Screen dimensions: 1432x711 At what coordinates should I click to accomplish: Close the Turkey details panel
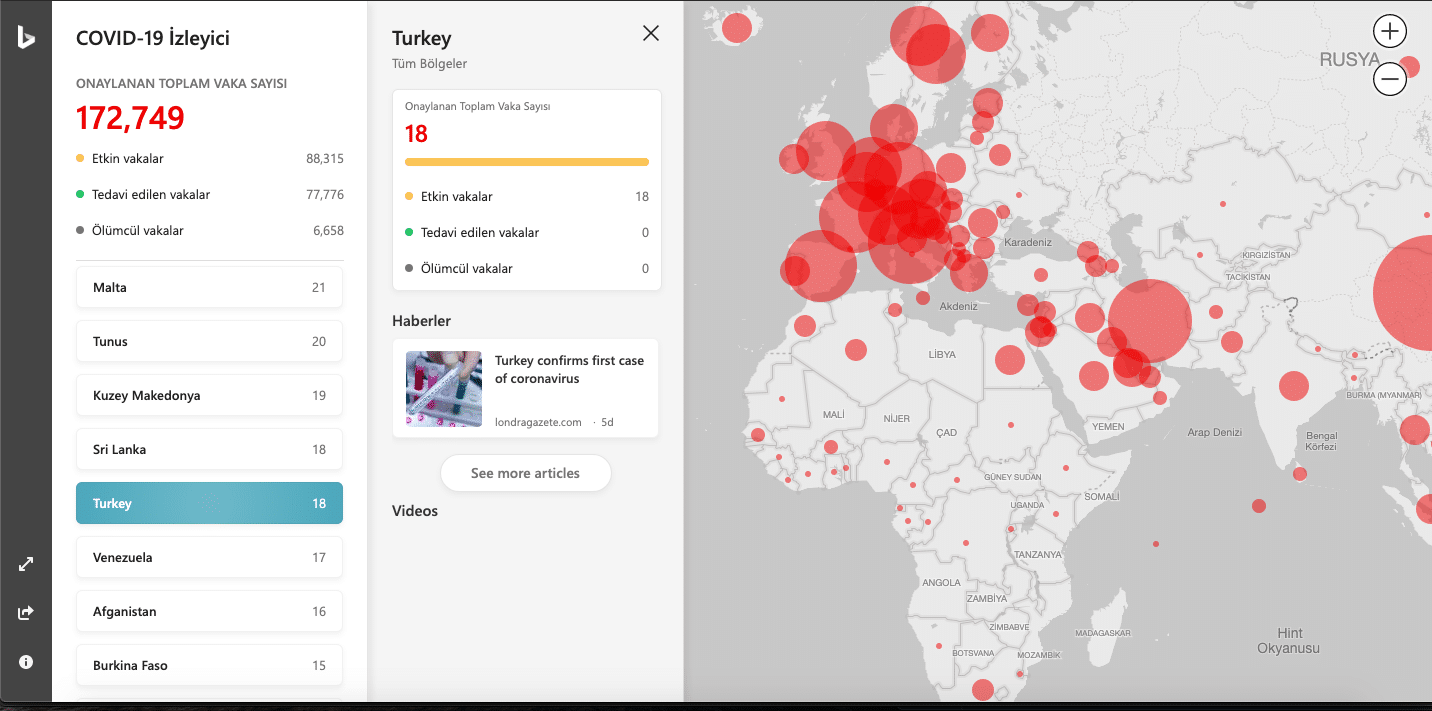[x=651, y=33]
